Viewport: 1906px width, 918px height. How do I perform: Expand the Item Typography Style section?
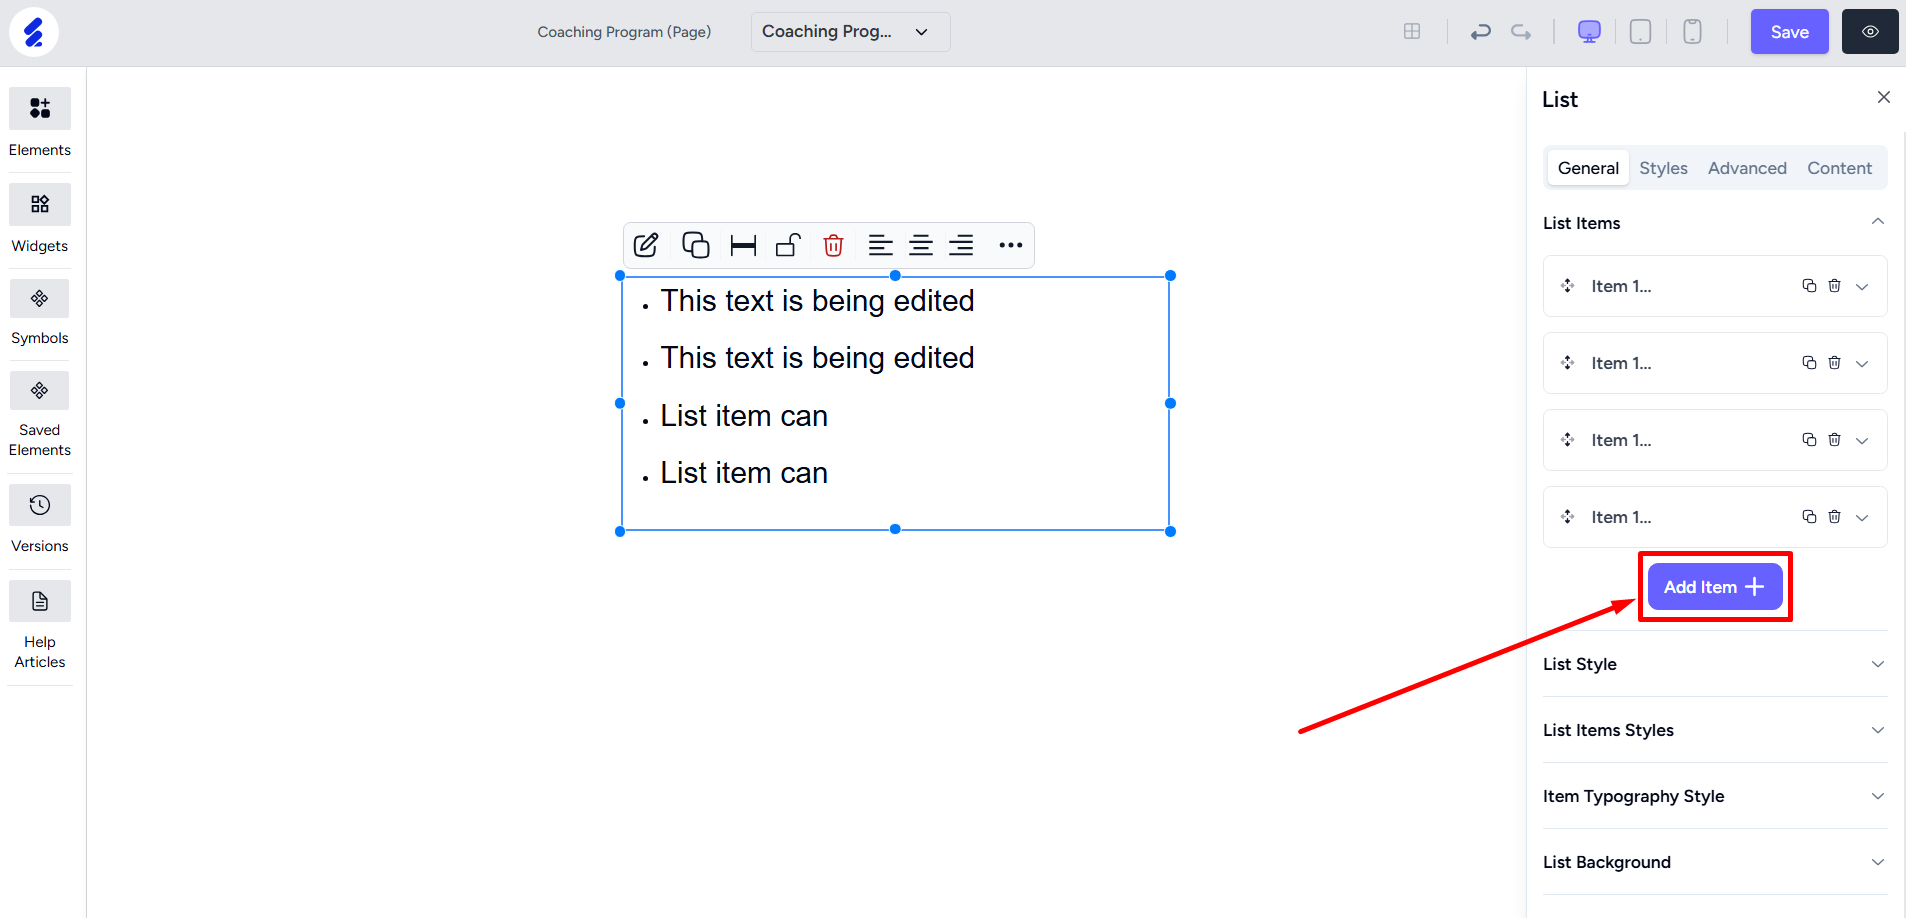(1715, 796)
